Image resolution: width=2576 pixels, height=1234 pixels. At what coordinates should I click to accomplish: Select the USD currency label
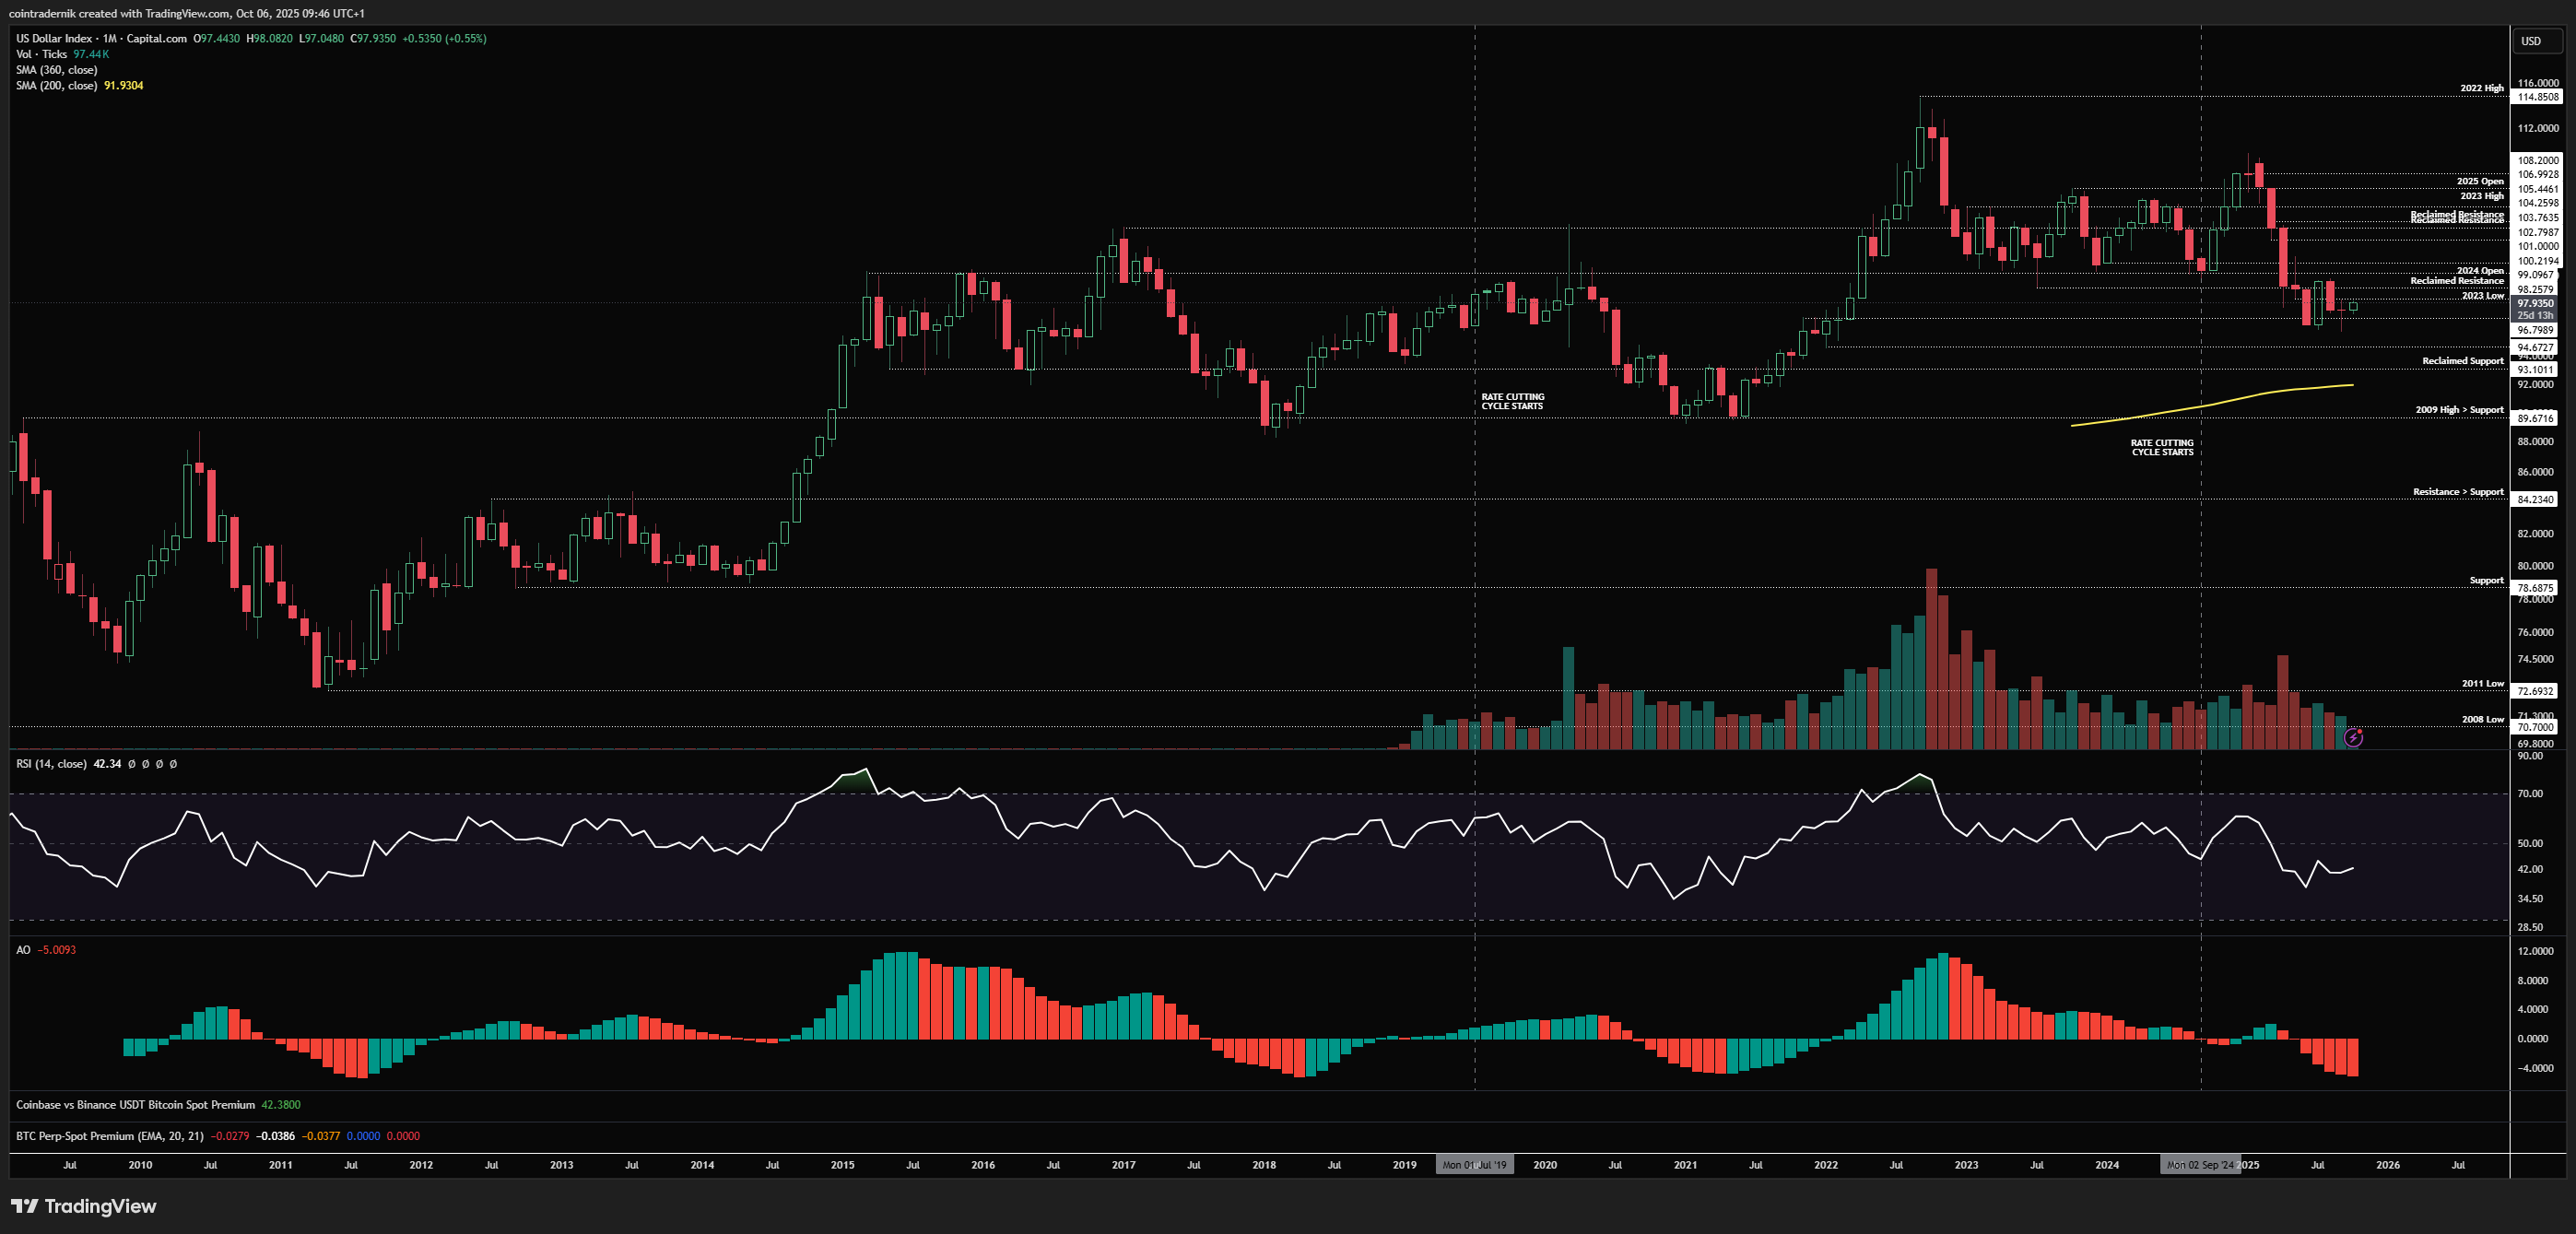[x=2530, y=41]
